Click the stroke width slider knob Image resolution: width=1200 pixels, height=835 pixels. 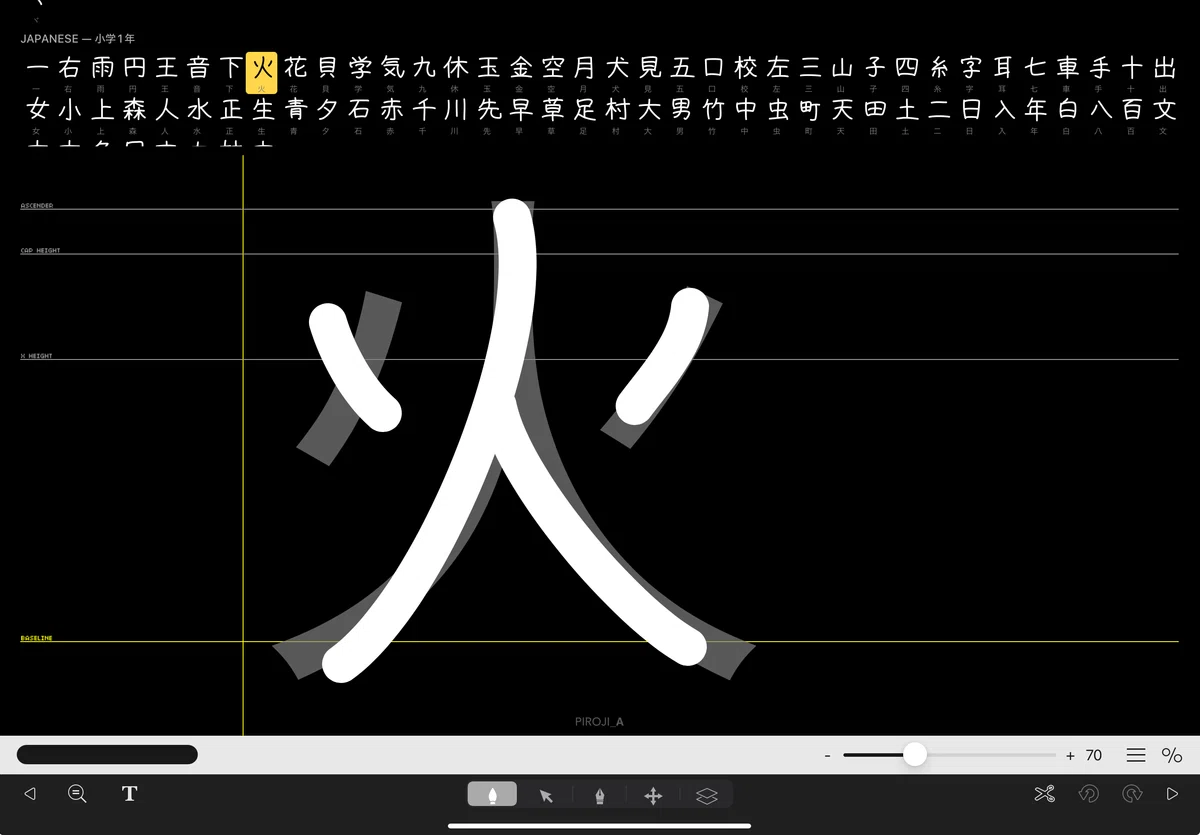[915, 755]
